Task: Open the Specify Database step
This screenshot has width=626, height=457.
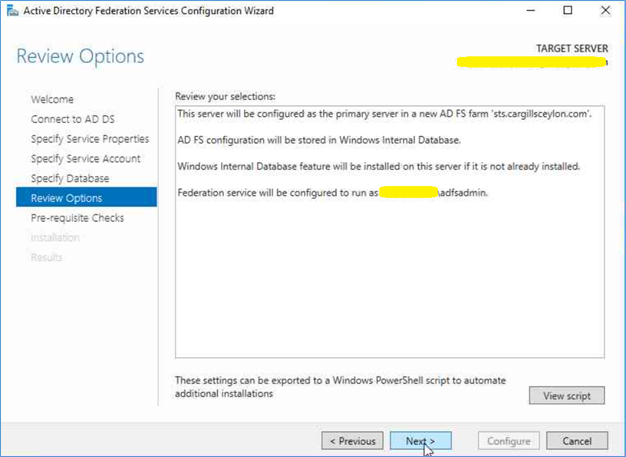Action: coord(70,178)
